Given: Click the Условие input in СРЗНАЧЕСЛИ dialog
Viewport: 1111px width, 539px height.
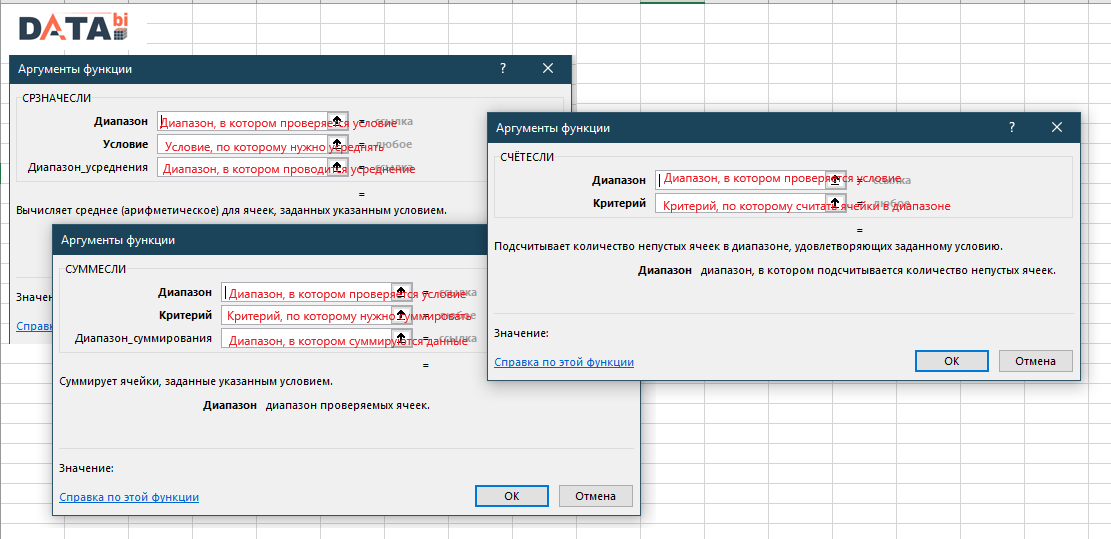Looking at the screenshot, I should coord(243,144).
